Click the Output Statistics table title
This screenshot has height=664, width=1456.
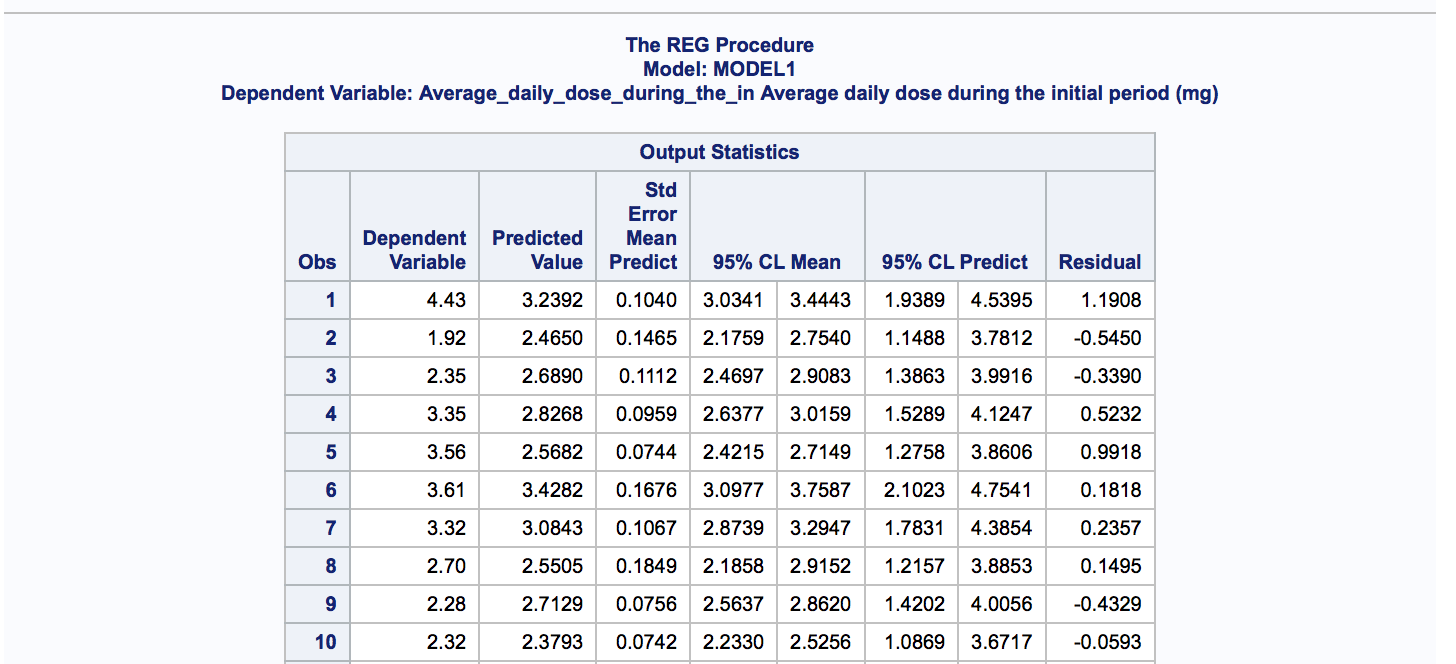coord(719,152)
